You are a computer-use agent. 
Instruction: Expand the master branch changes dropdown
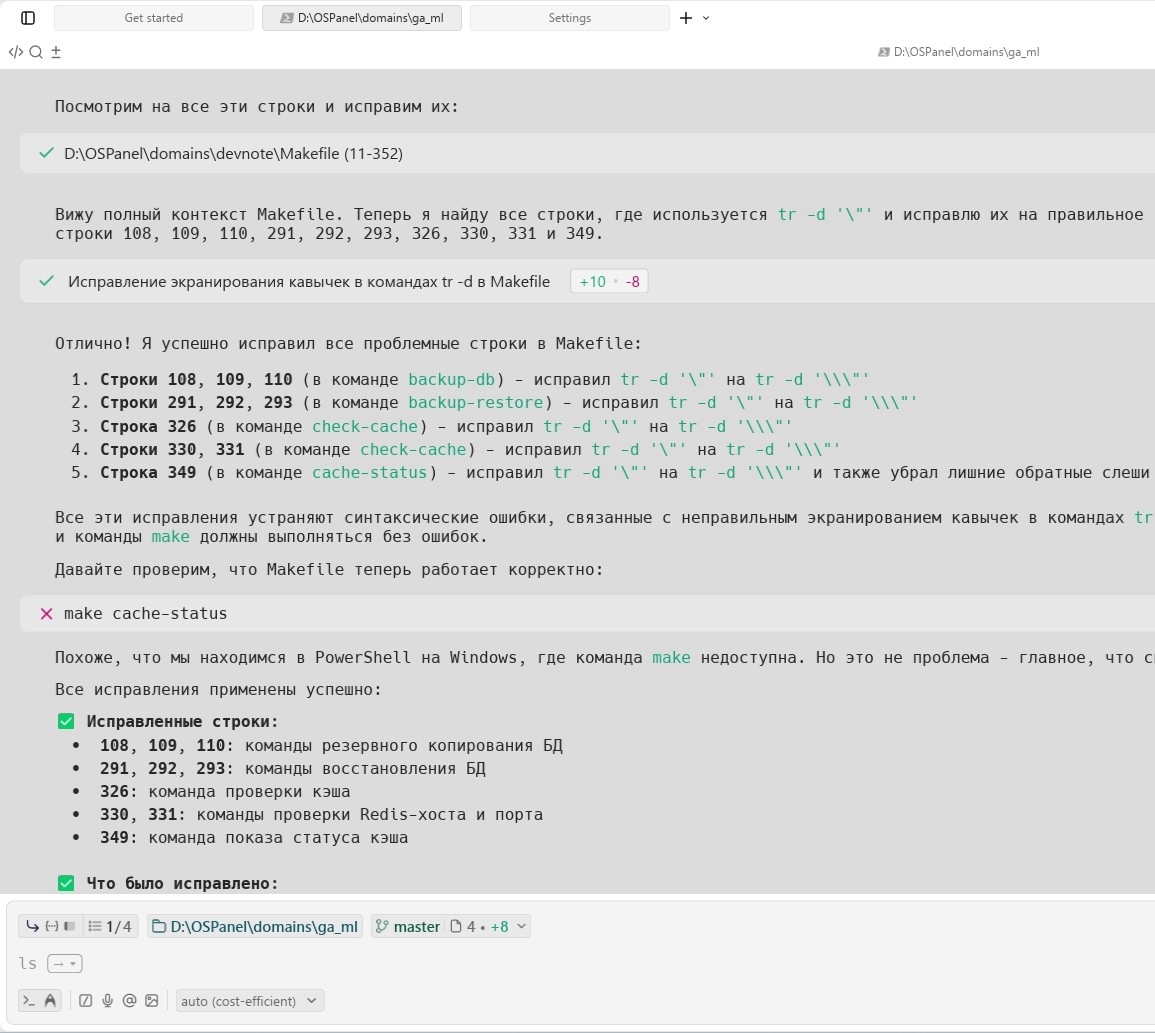pos(522,927)
